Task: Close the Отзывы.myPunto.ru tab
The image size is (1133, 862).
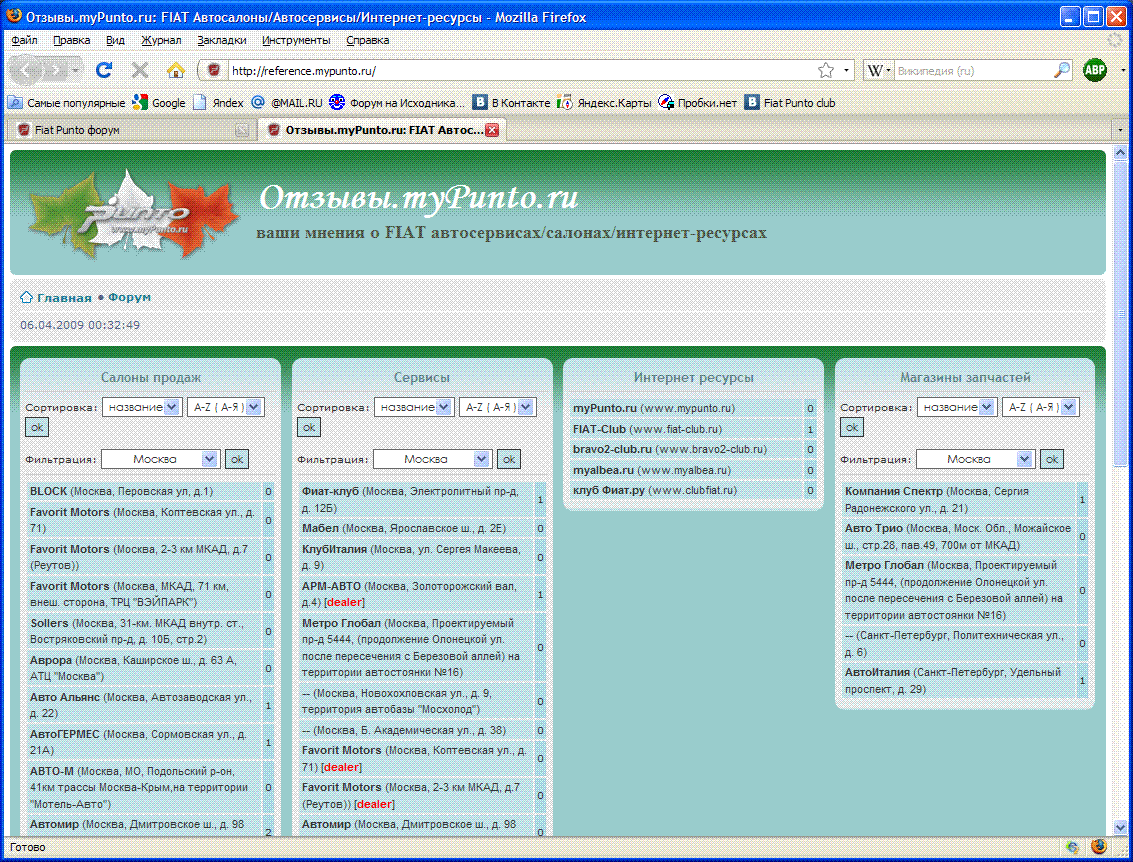Action: tap(492, 130)
